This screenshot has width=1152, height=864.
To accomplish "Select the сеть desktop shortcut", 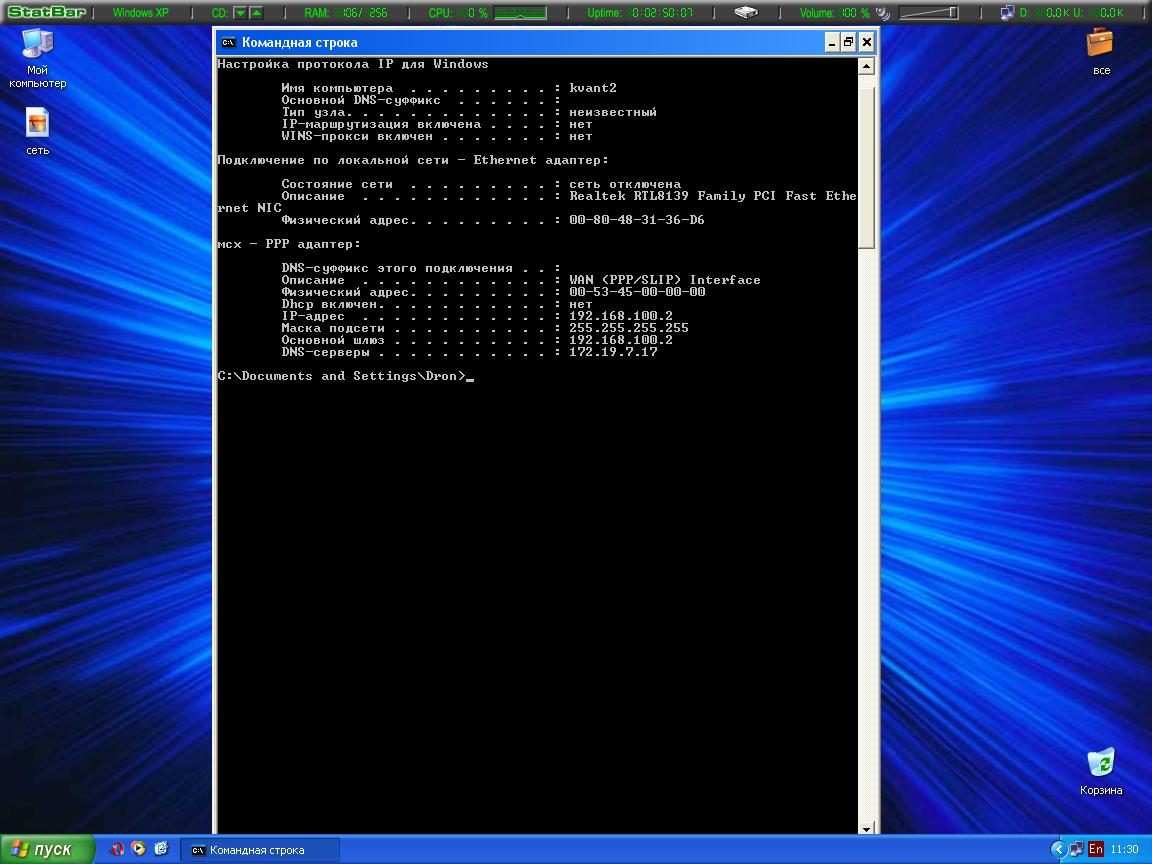I will click(x=37, y=123).
